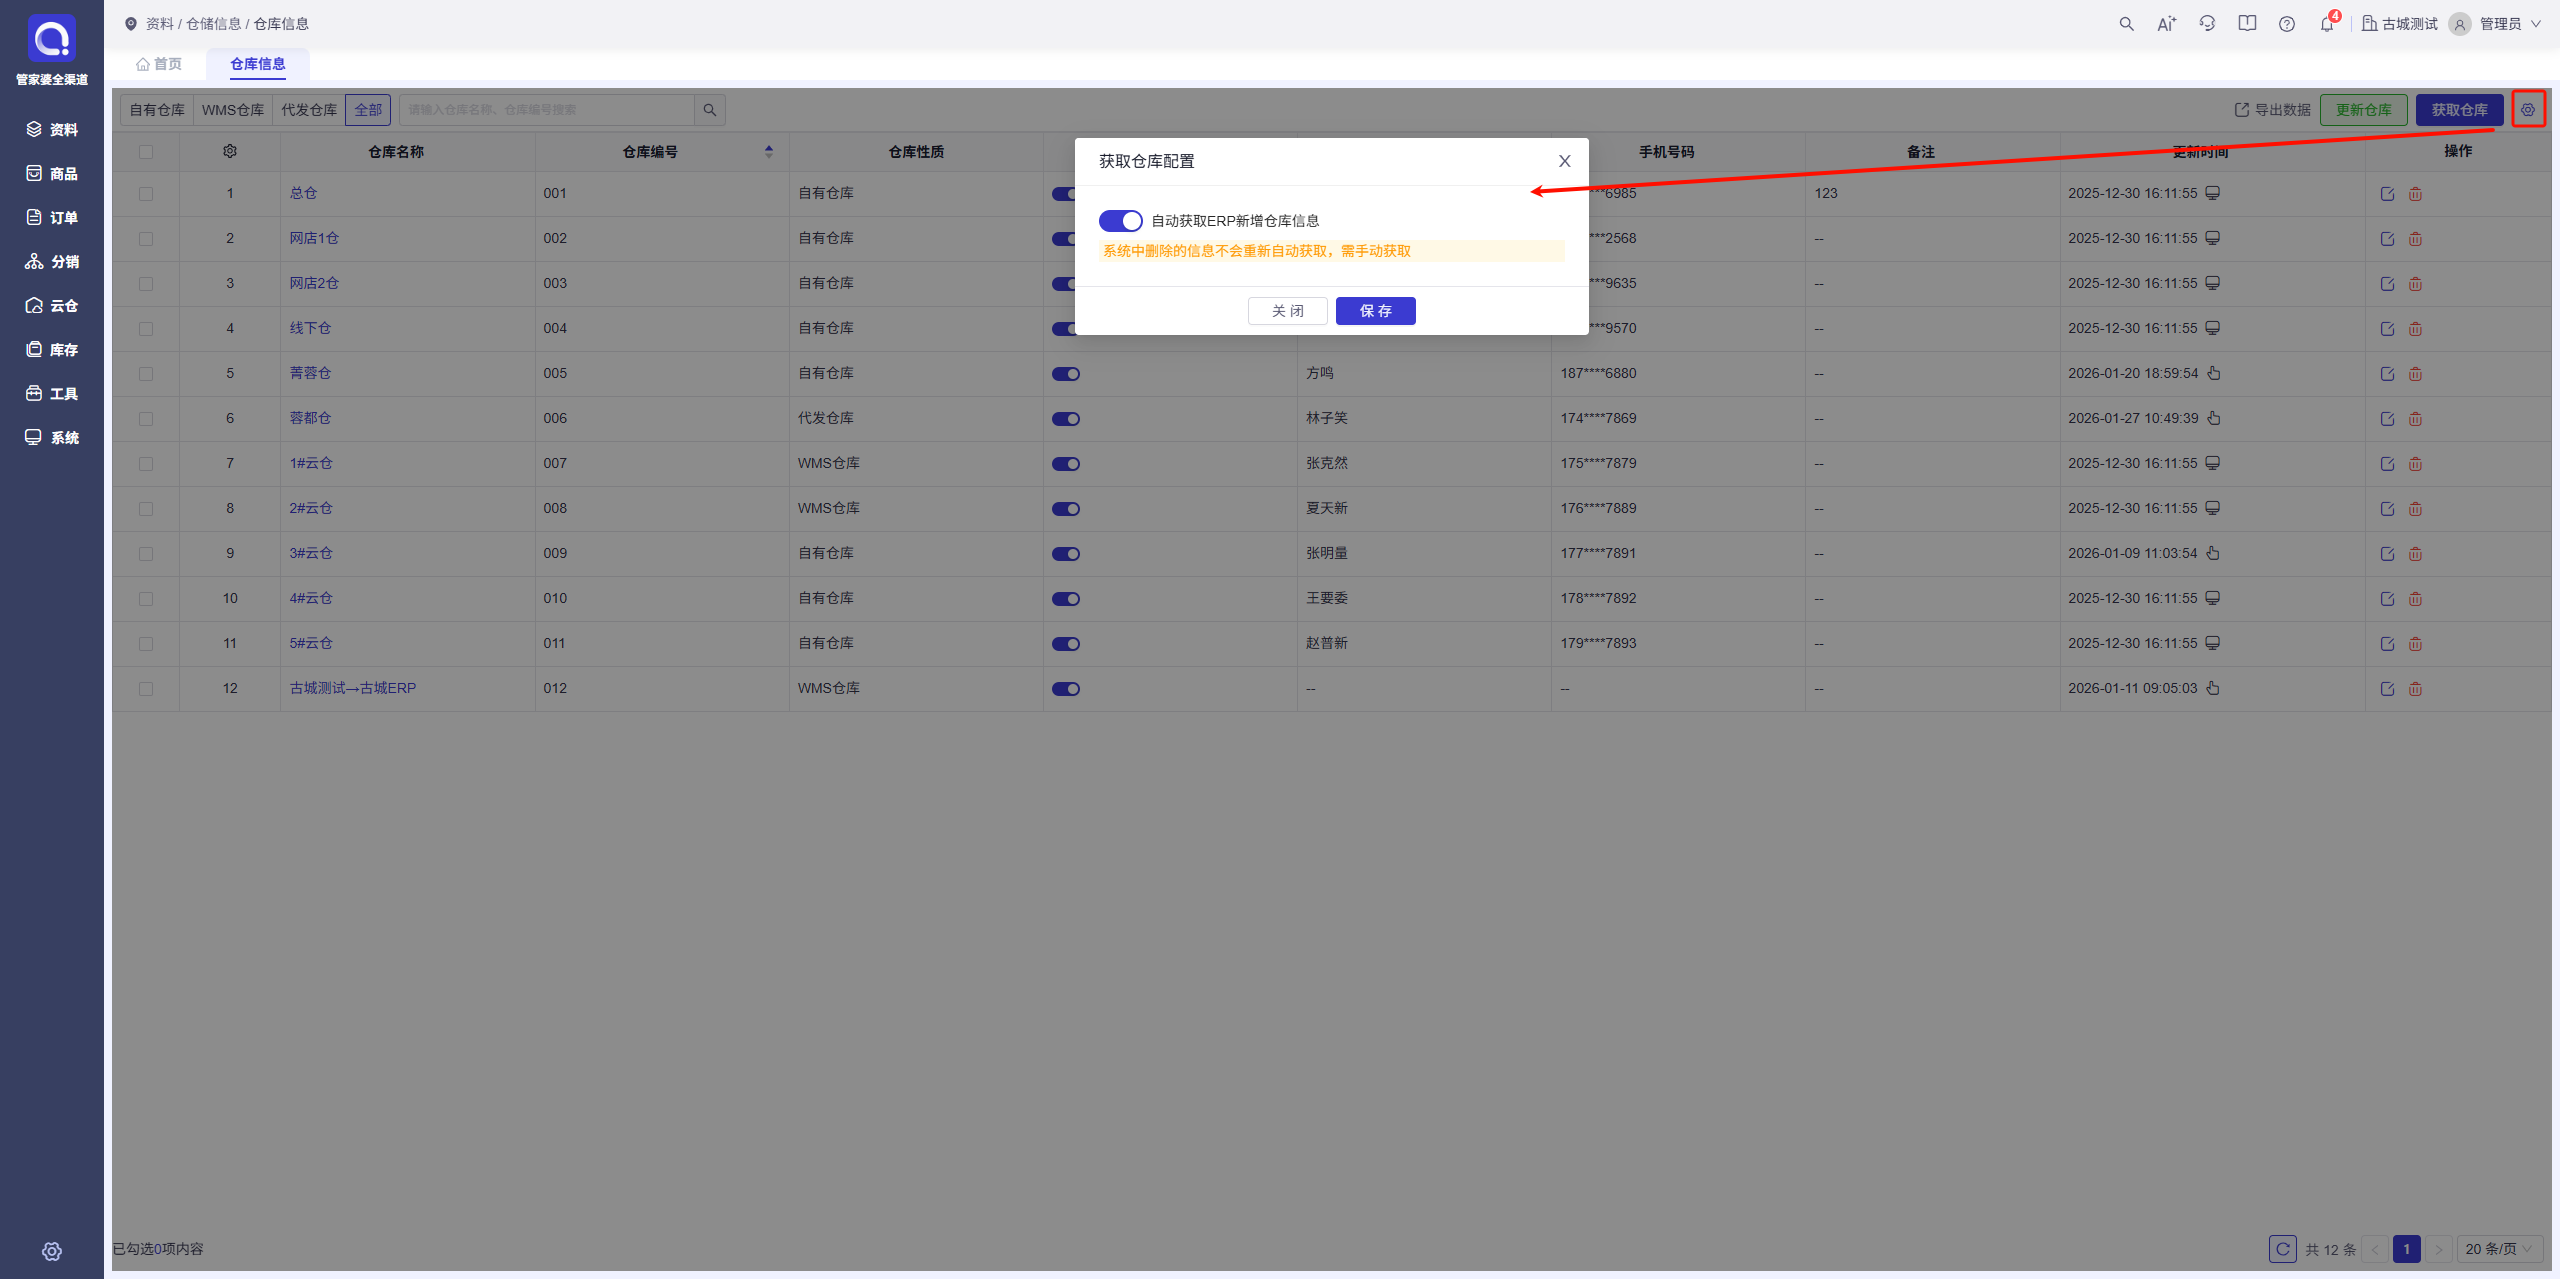2560x1279 pixels.
Task: Click the 导出数据 button
Action: [x=2273, y=110]
